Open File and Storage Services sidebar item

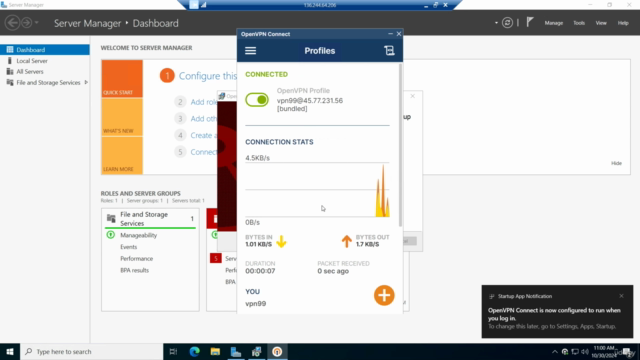48,82
